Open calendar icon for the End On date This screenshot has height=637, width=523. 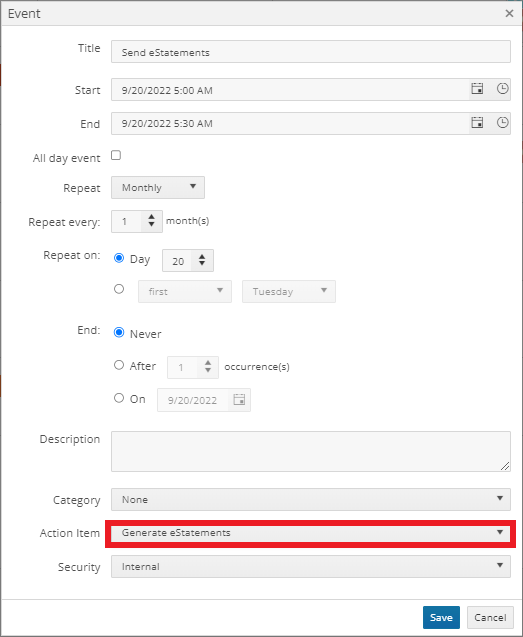click(x=239, y=400)
